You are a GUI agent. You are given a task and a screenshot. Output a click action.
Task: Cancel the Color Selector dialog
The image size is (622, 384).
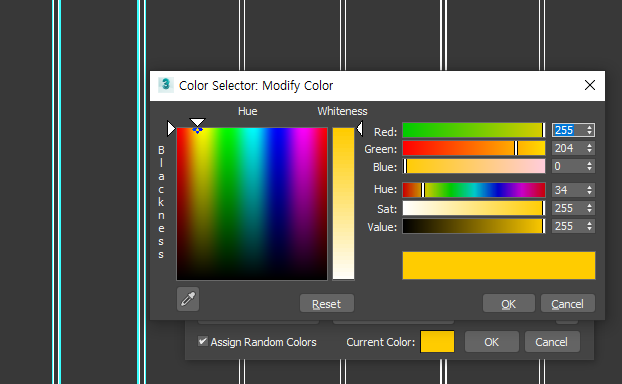pos(567,303)
